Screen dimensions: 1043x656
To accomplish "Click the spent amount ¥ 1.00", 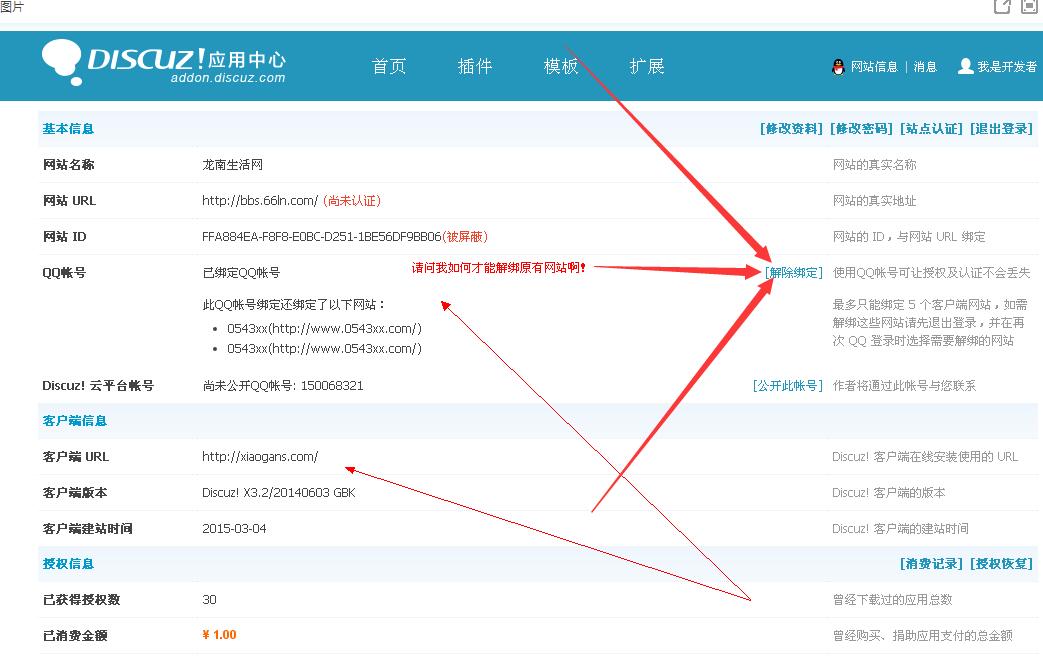I will click(220, 635).
